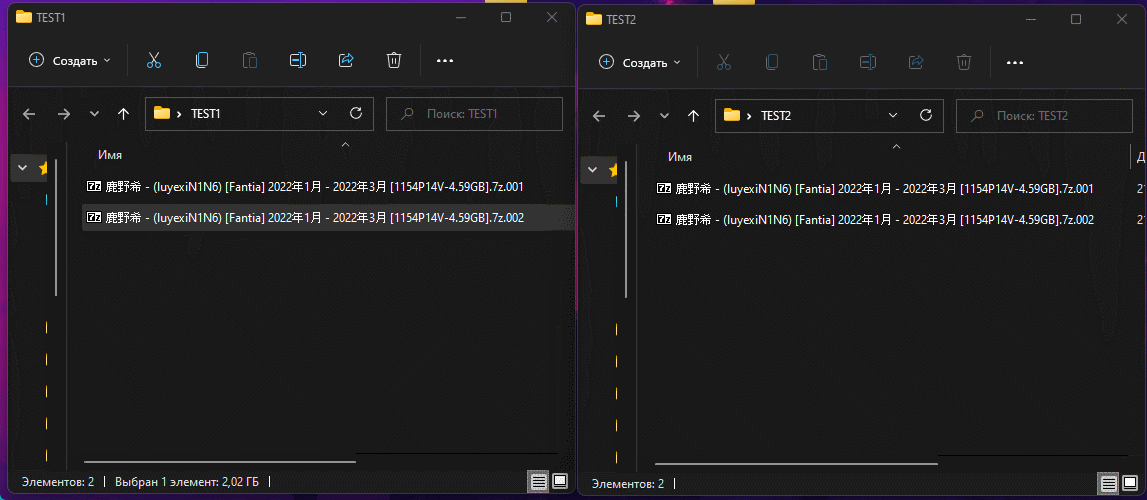This screenshot has width=1147, height=500.
Task: Go up one folder in TEST1
Action: coord(124,114)
